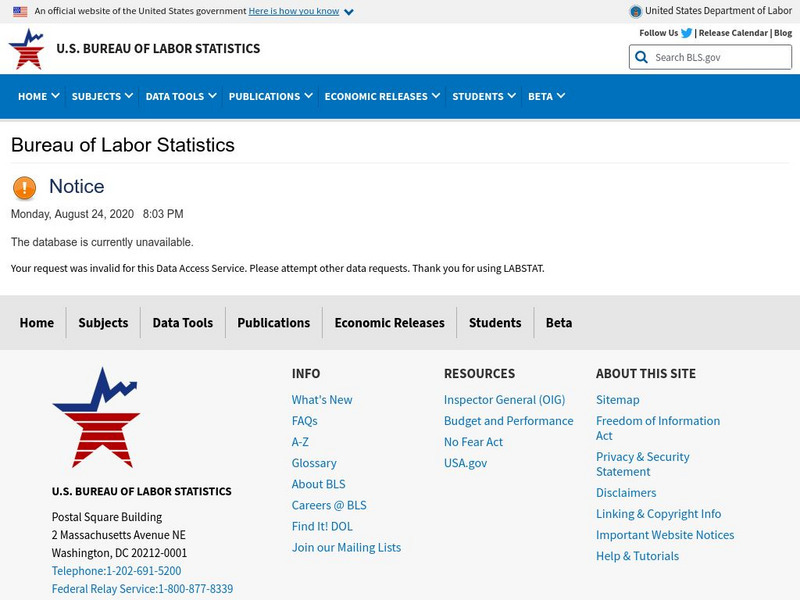Open the Disclaimers link
800x600 pixels.
(626, 493)
